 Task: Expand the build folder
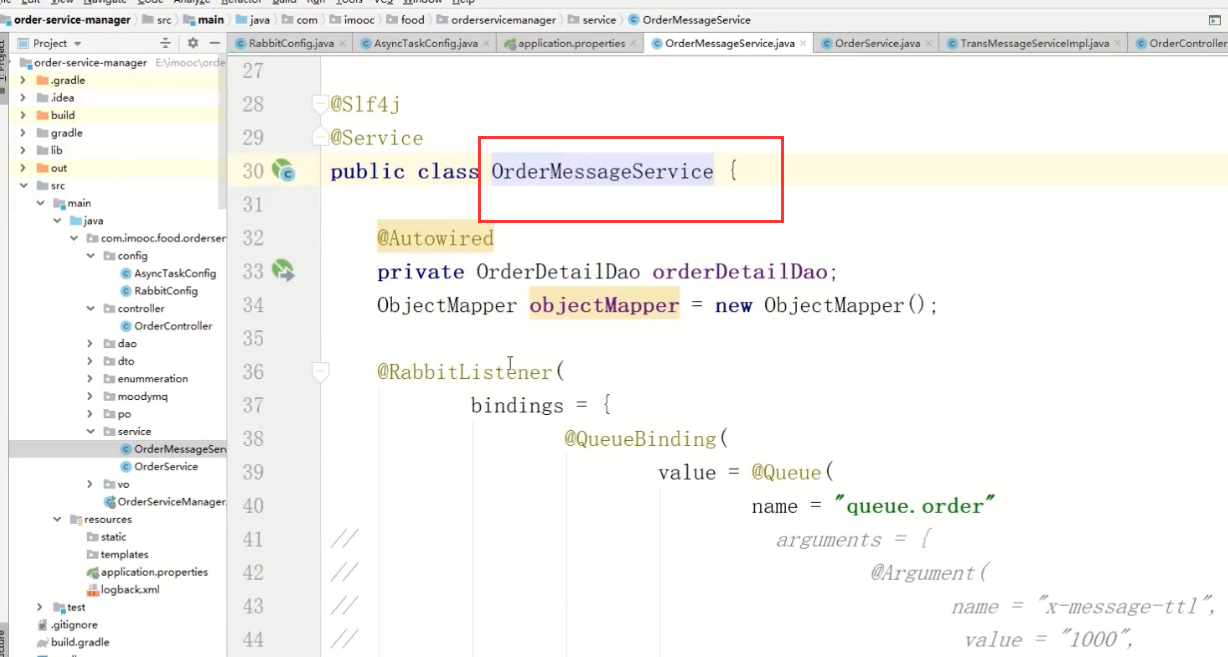click(23, 115)
